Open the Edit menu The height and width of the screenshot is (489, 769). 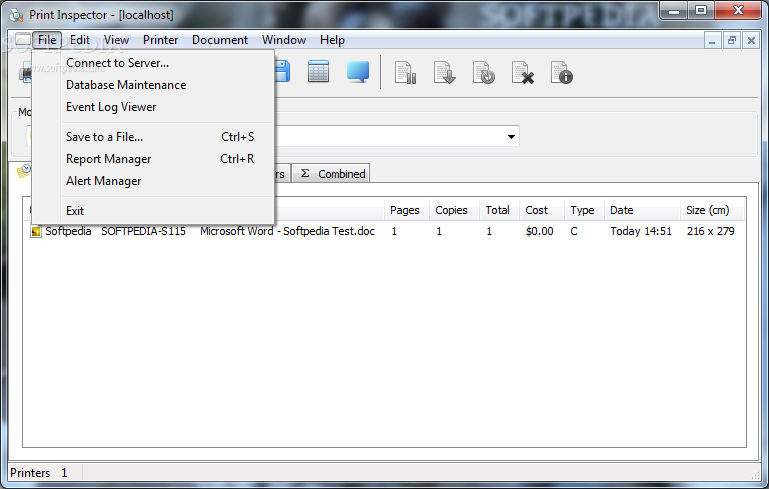(79, 40)
